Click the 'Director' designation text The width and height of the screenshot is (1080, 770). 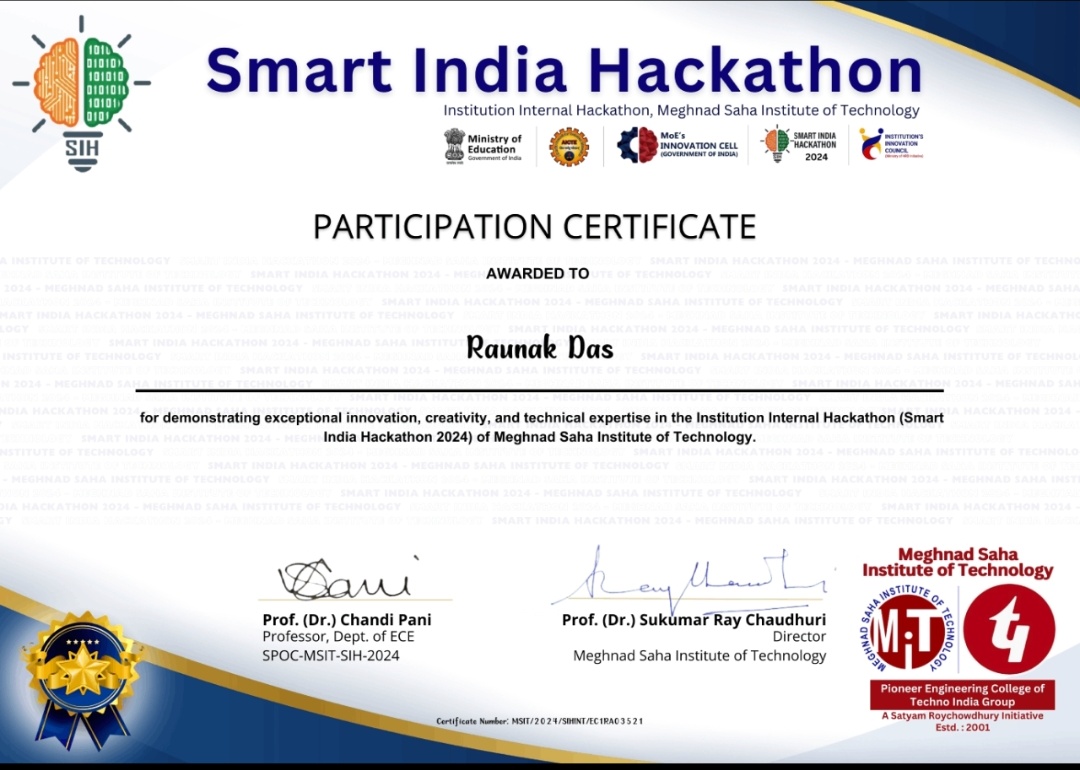coord(799,637)
